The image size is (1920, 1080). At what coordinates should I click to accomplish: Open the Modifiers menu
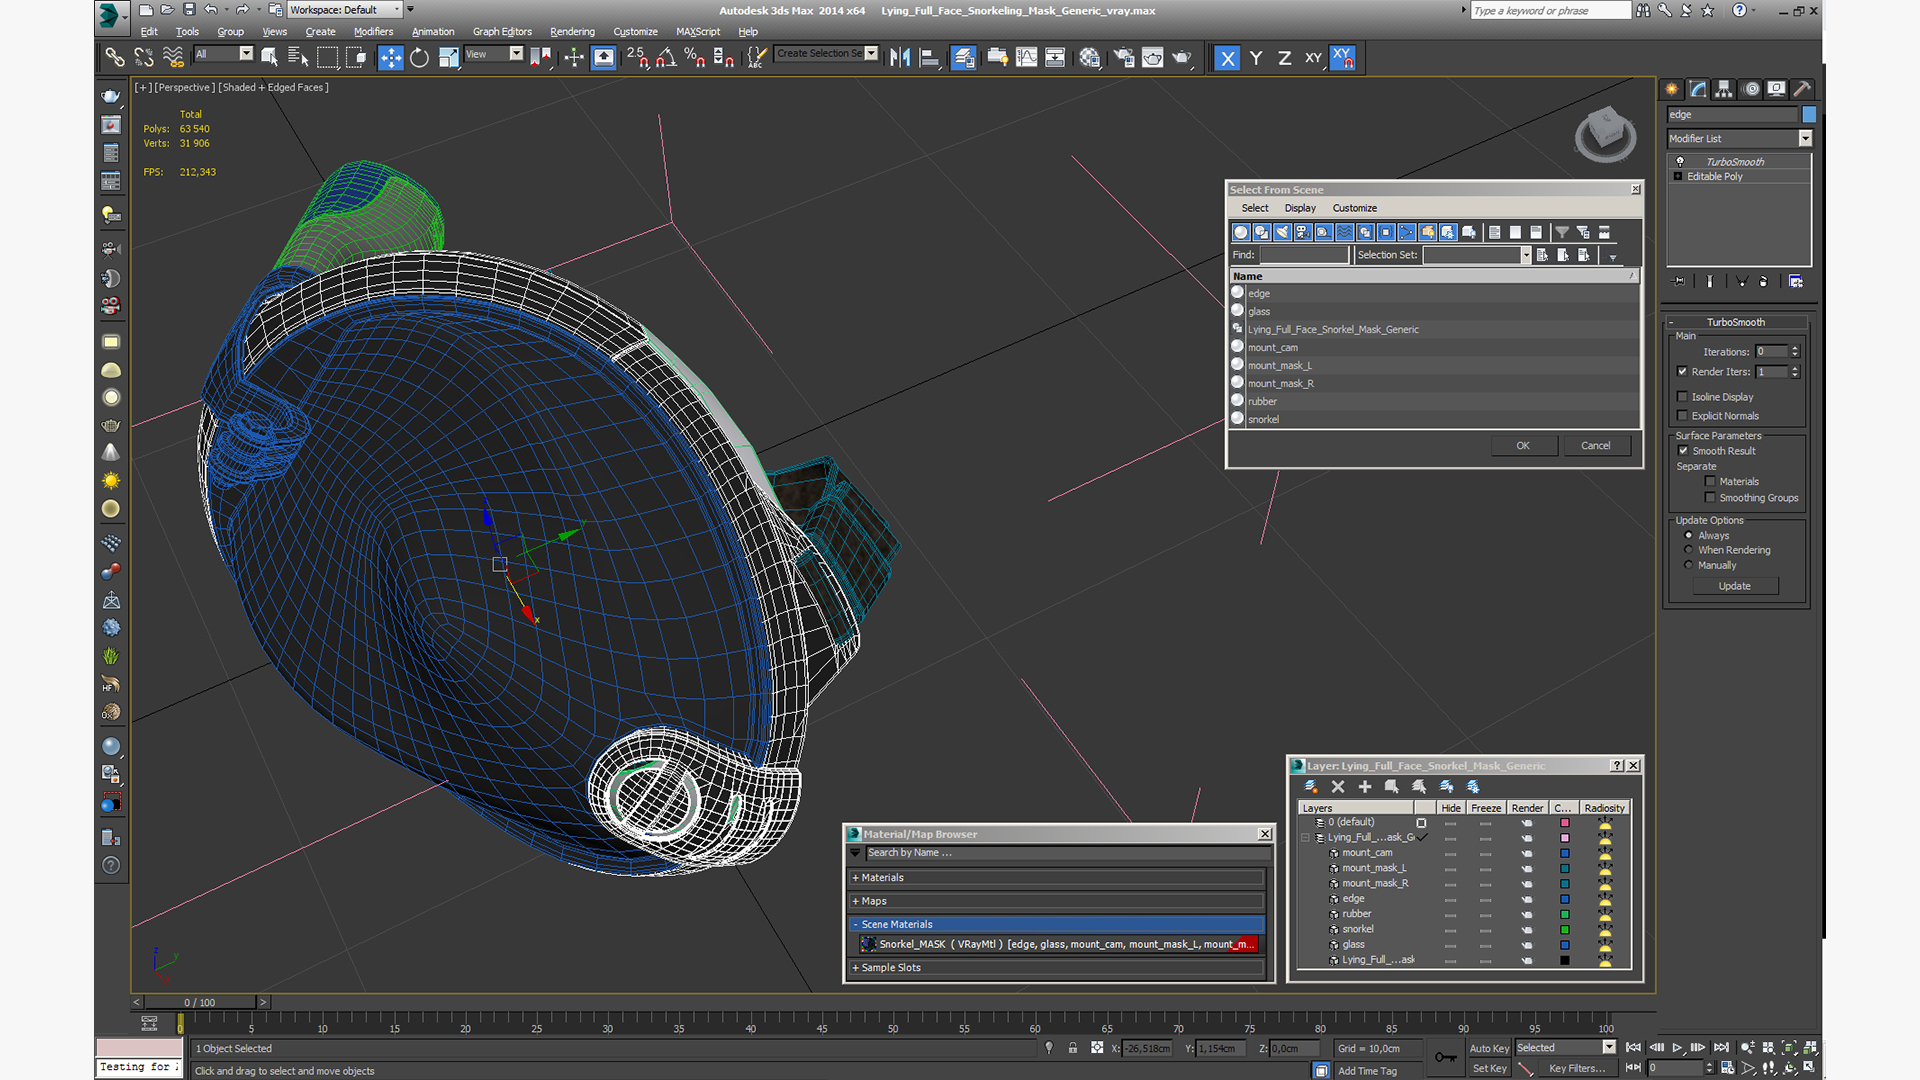(373, 32)
